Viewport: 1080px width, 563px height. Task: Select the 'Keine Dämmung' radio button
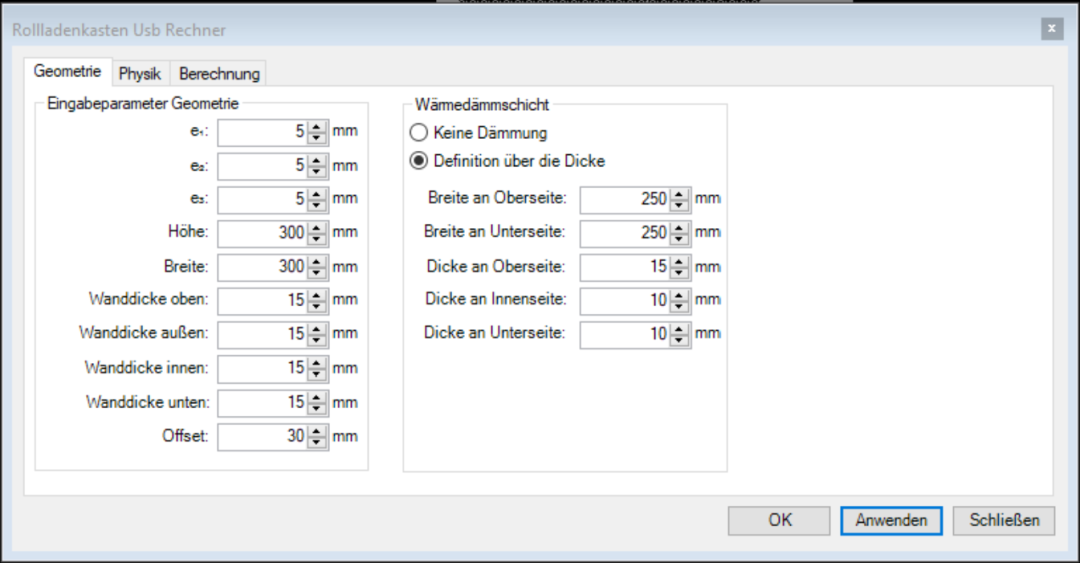coord(419,132)
